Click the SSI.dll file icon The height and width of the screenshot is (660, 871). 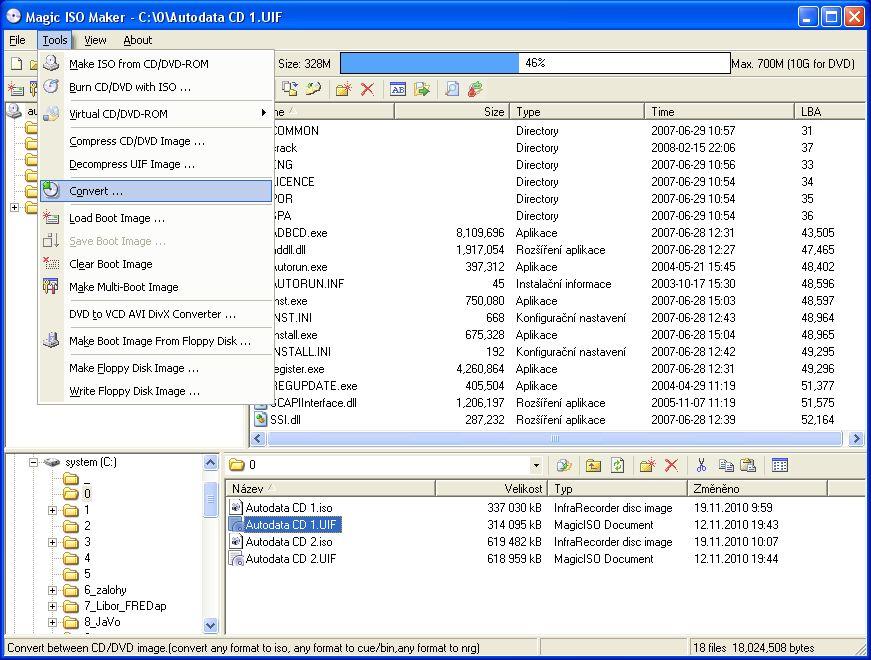(x=261, y=420)
